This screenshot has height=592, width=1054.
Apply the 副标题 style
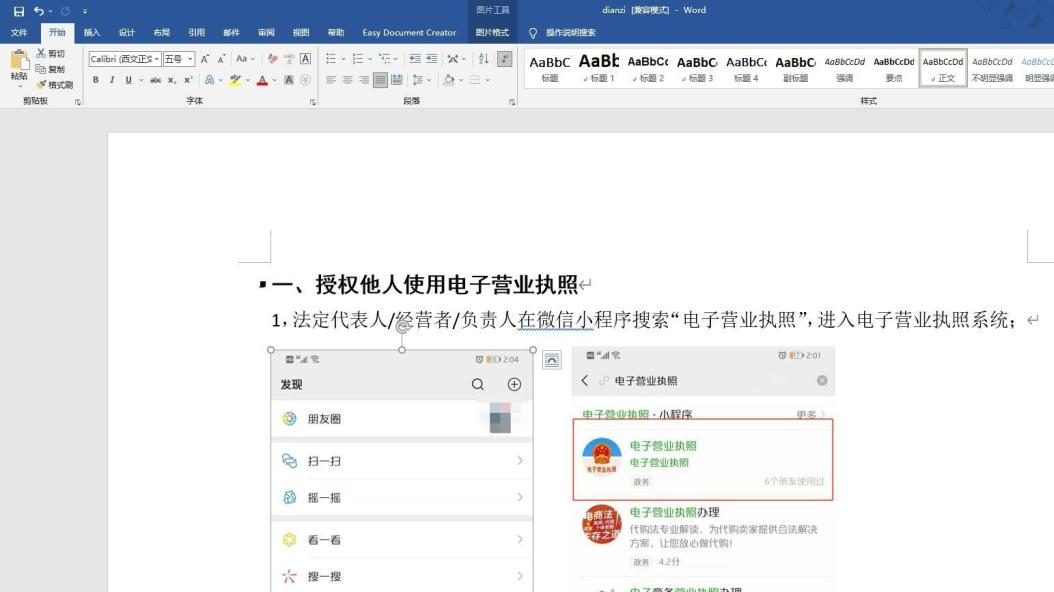click(x=796, y=68)
